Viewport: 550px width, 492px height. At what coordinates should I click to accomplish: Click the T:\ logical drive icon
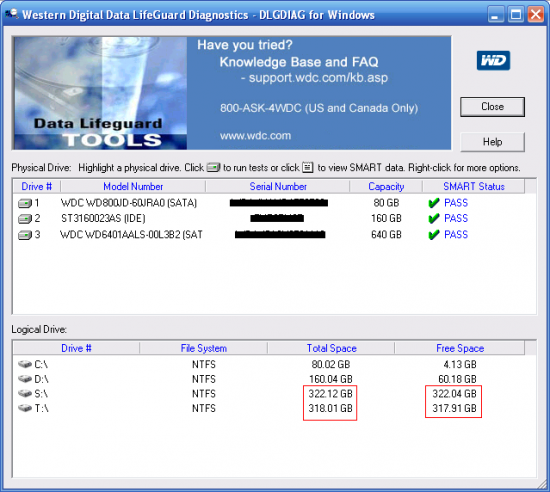(25, 408)
